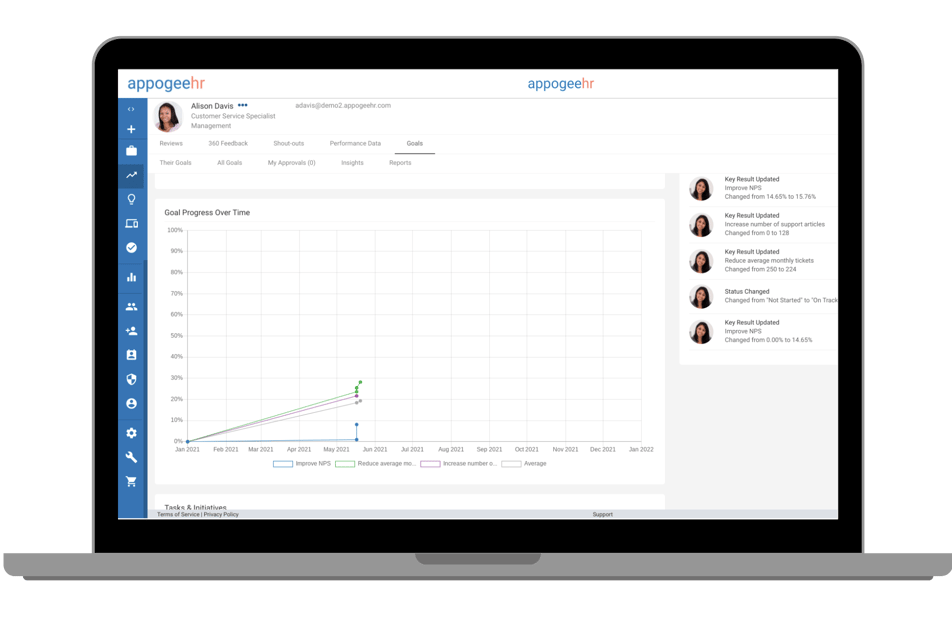
Task: Open the All Goals sub-tab
Action: click(230, 163)
